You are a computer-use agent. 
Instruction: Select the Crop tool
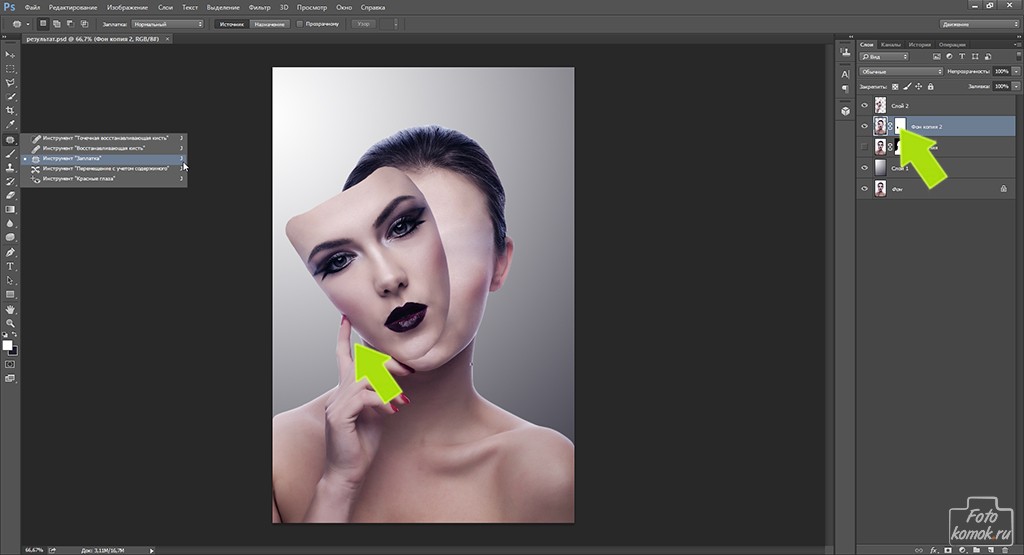click(10, 110)
